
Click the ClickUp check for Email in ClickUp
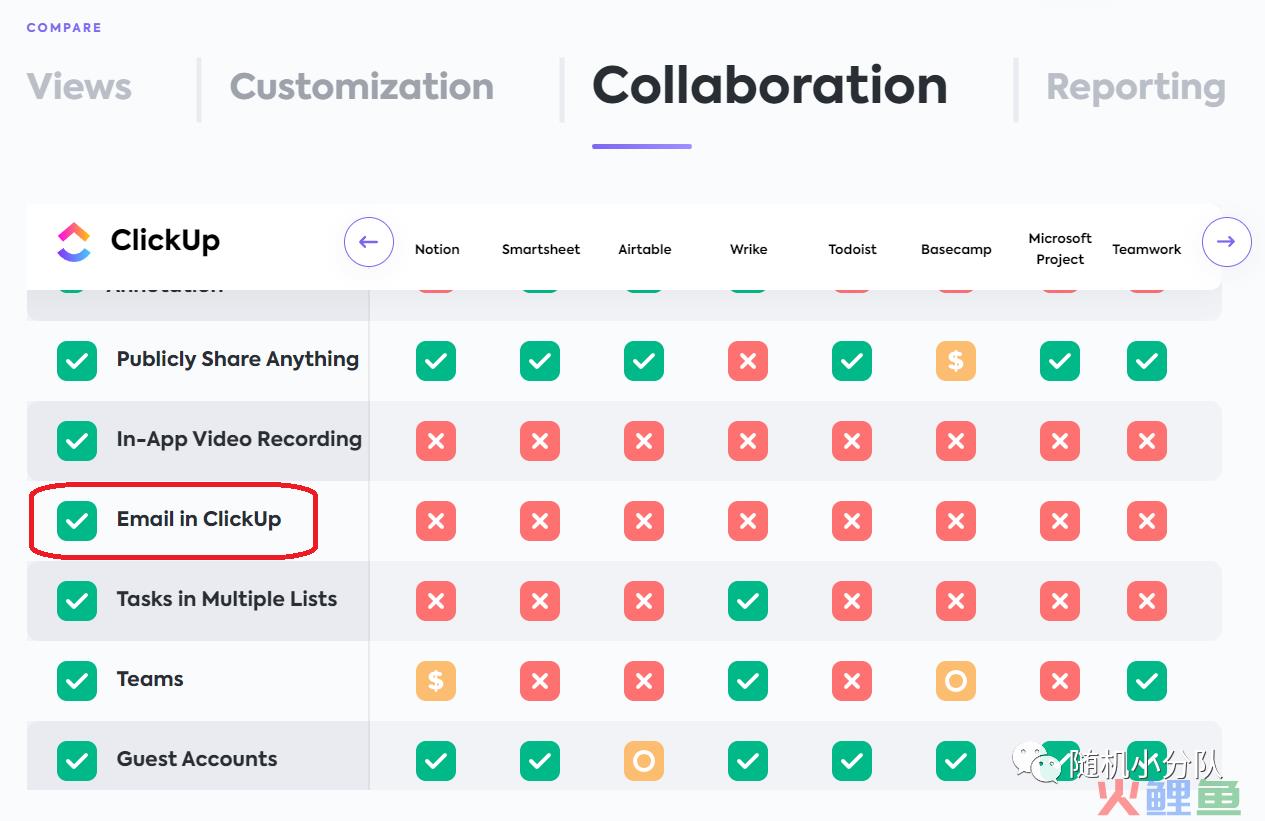(x=77, y=521)
